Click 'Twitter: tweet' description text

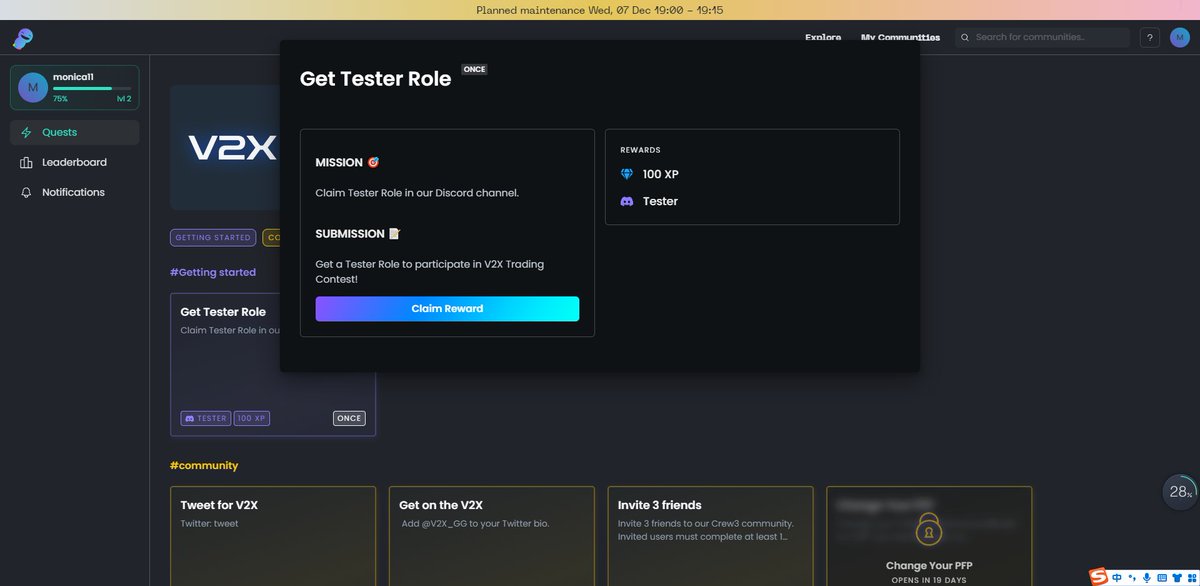click(x=210, y=523)
